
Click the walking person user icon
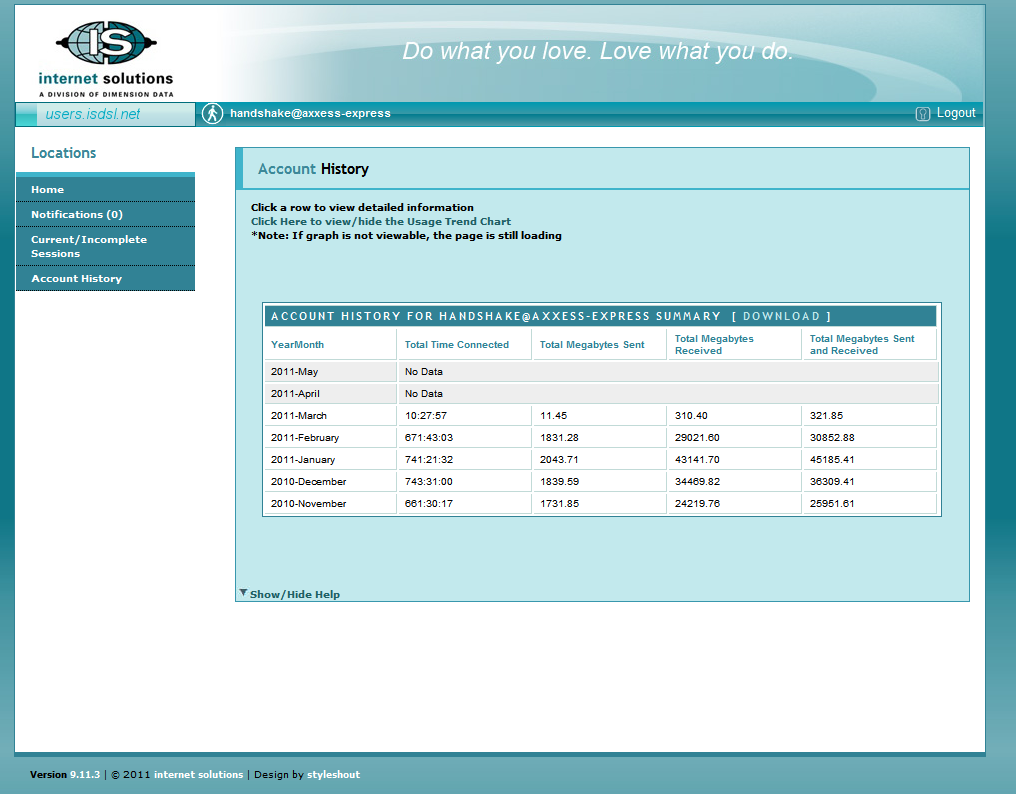pos(212,114)
